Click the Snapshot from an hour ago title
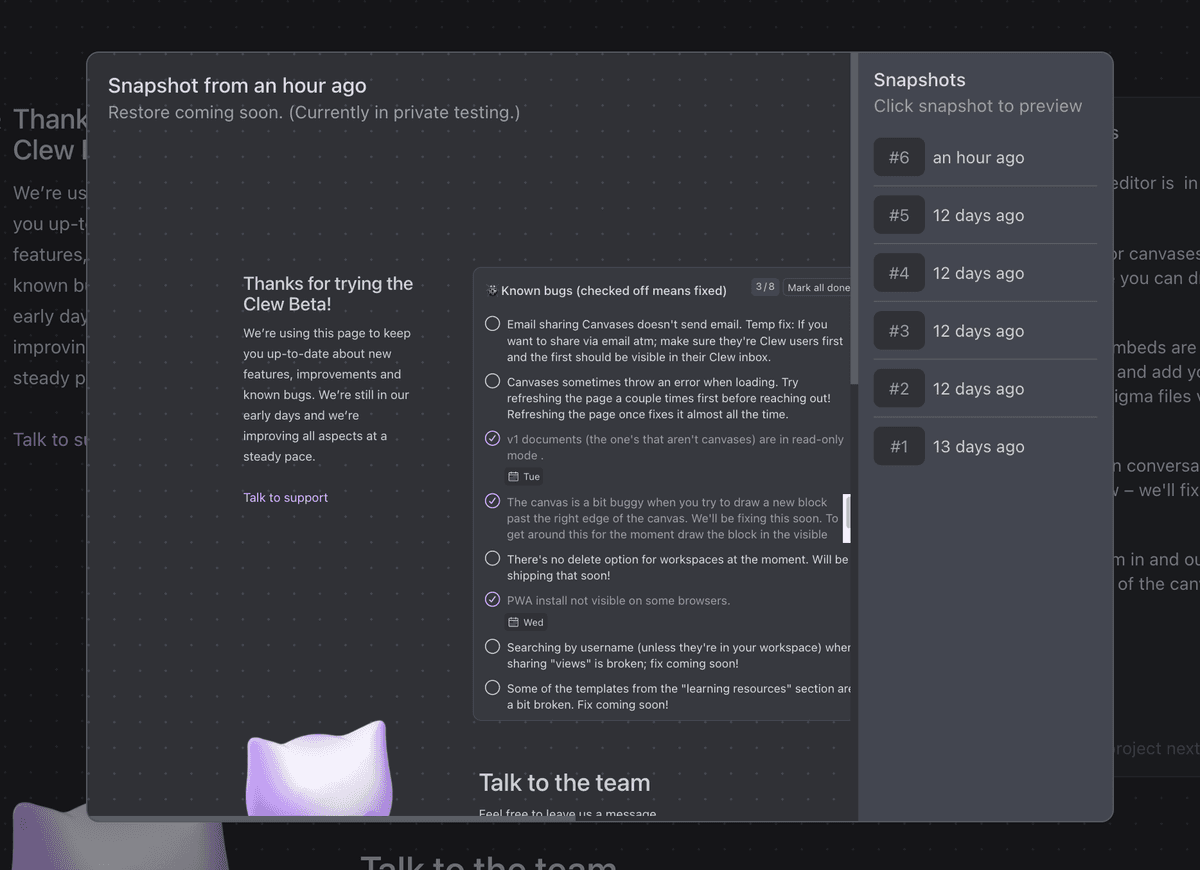 (237, 86)
